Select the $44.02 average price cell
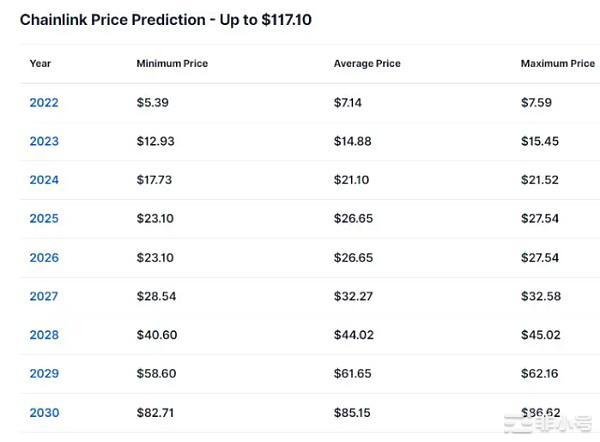The width and height of the screenshot is (600, 442). pyautogui.click(x=353, y=335)
